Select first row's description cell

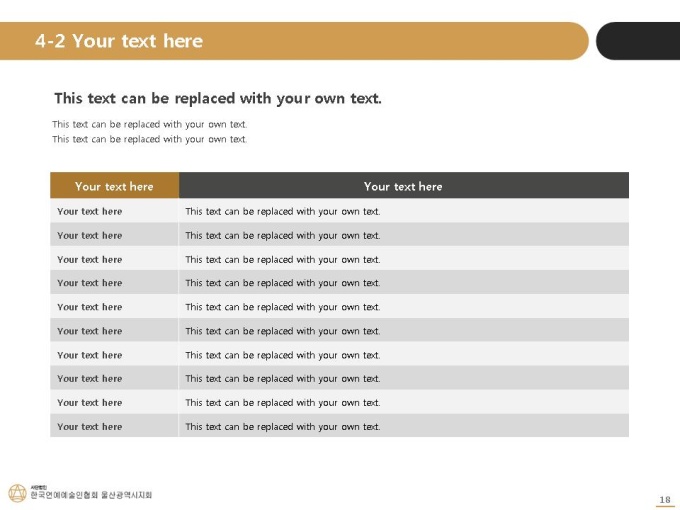(x=404, y=211)
